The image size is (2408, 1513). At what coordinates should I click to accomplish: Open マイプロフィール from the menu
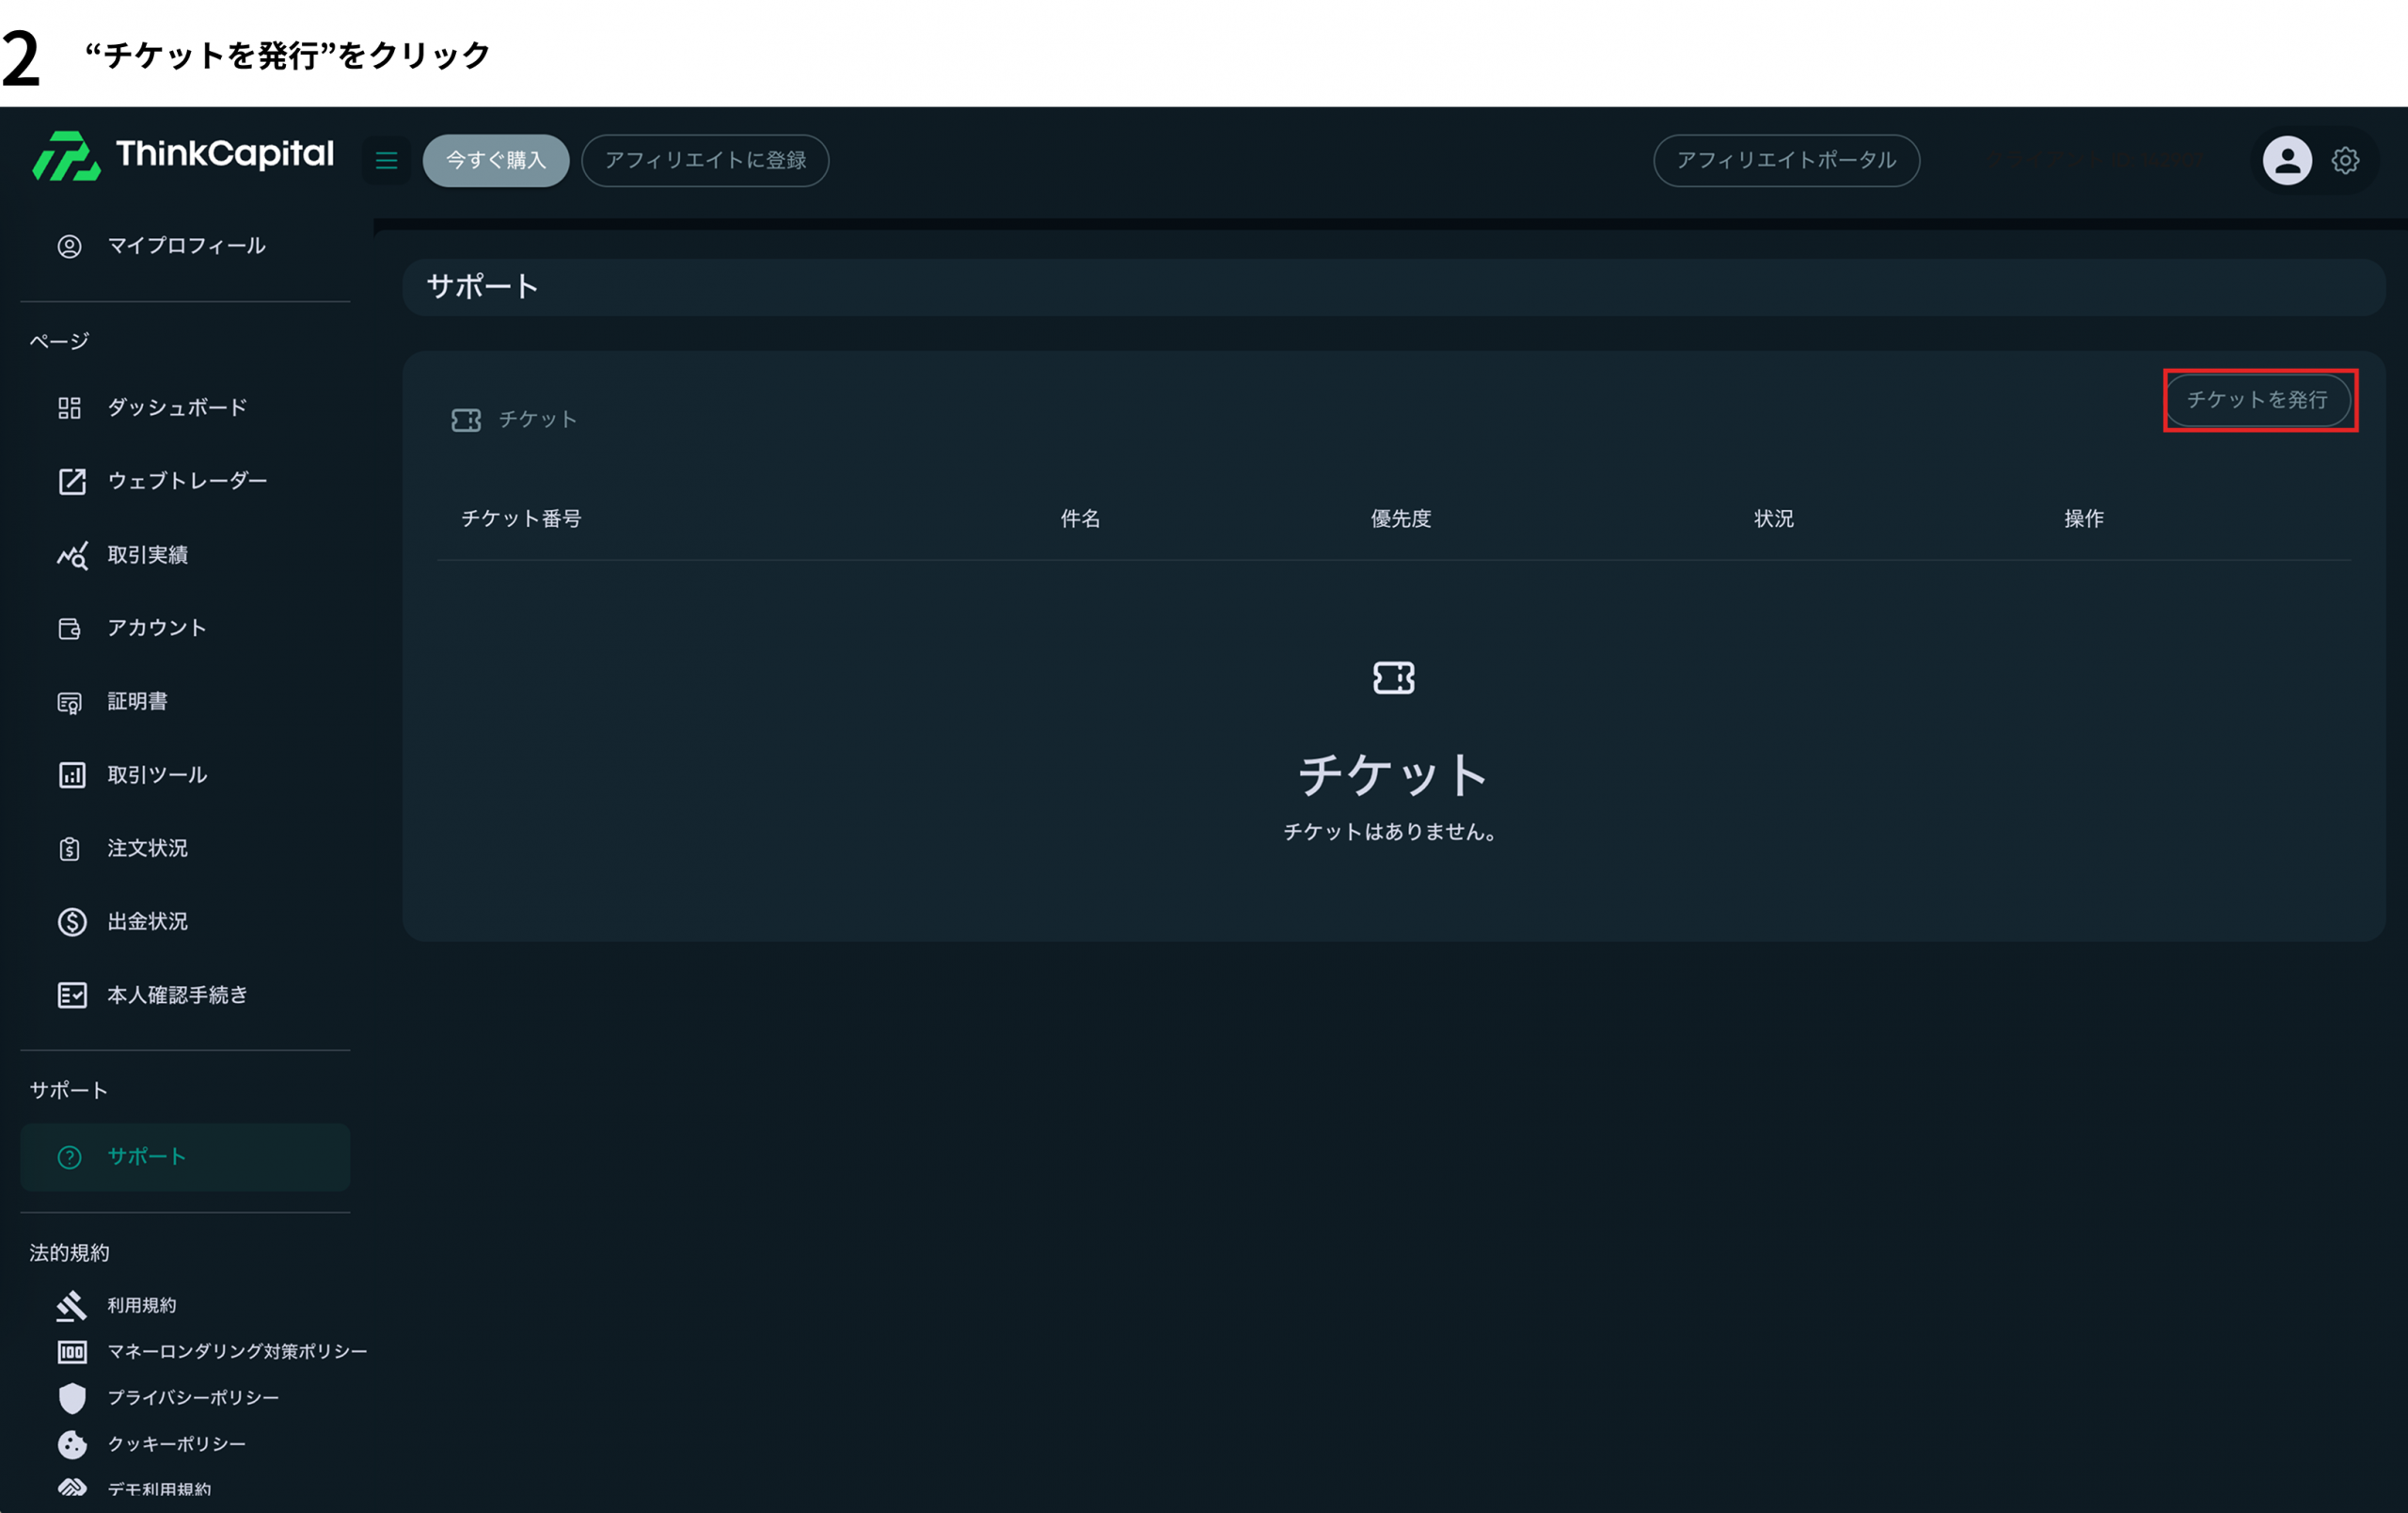(186, 246)
